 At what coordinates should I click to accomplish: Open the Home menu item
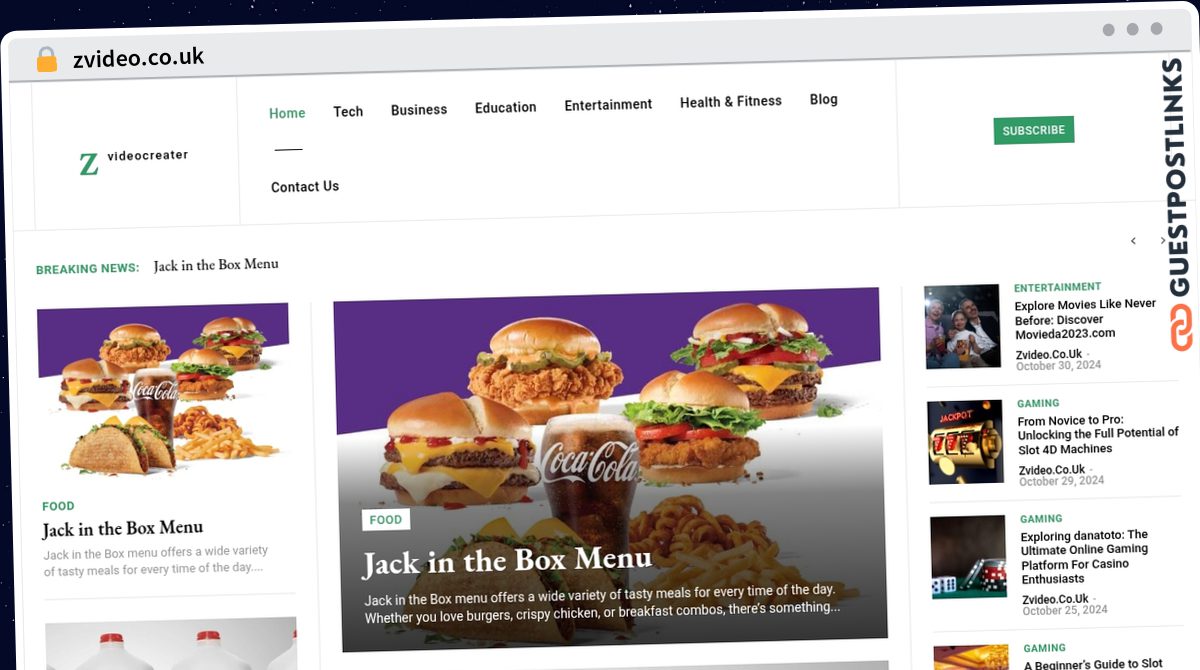tap(287, 113)
